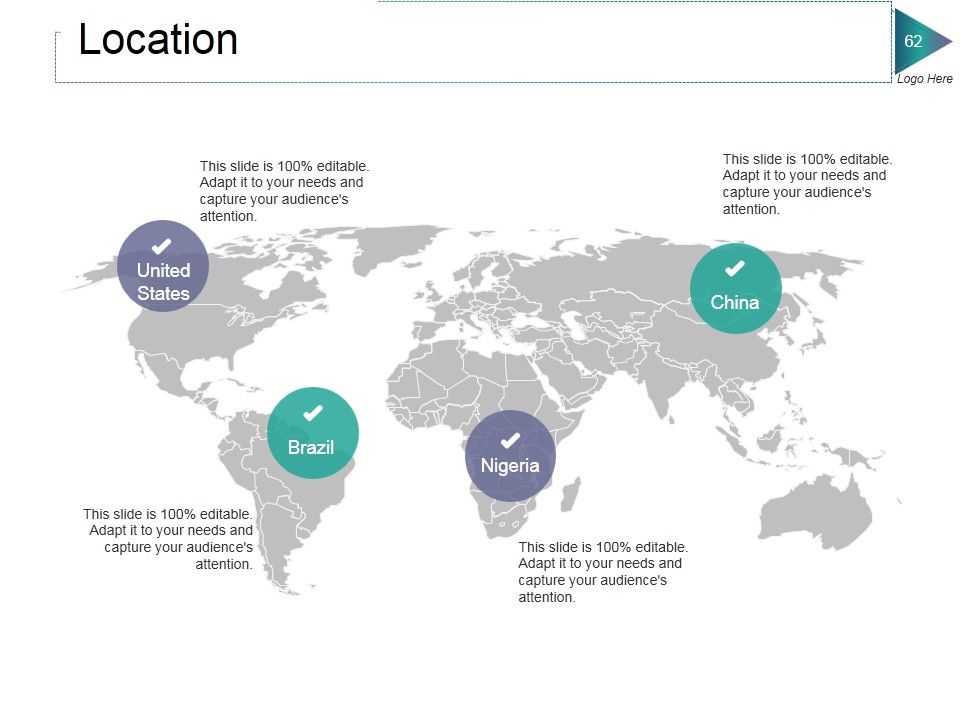Click the slide number 62 triangle
This screenshot has height=720, width=960.
point(922,41)
